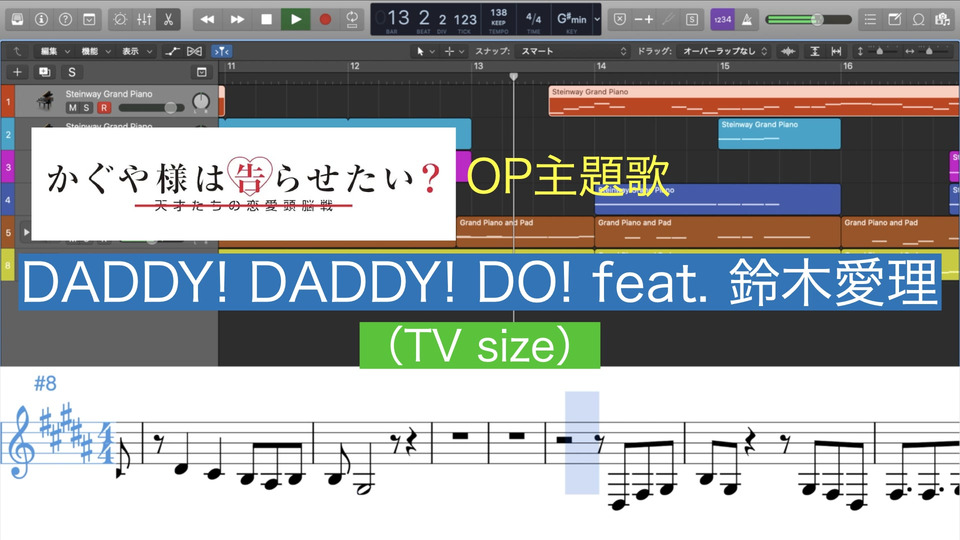The image size is (960, 540).
Task: Open the Mixer faders icon
Action: tap(144, 20)
